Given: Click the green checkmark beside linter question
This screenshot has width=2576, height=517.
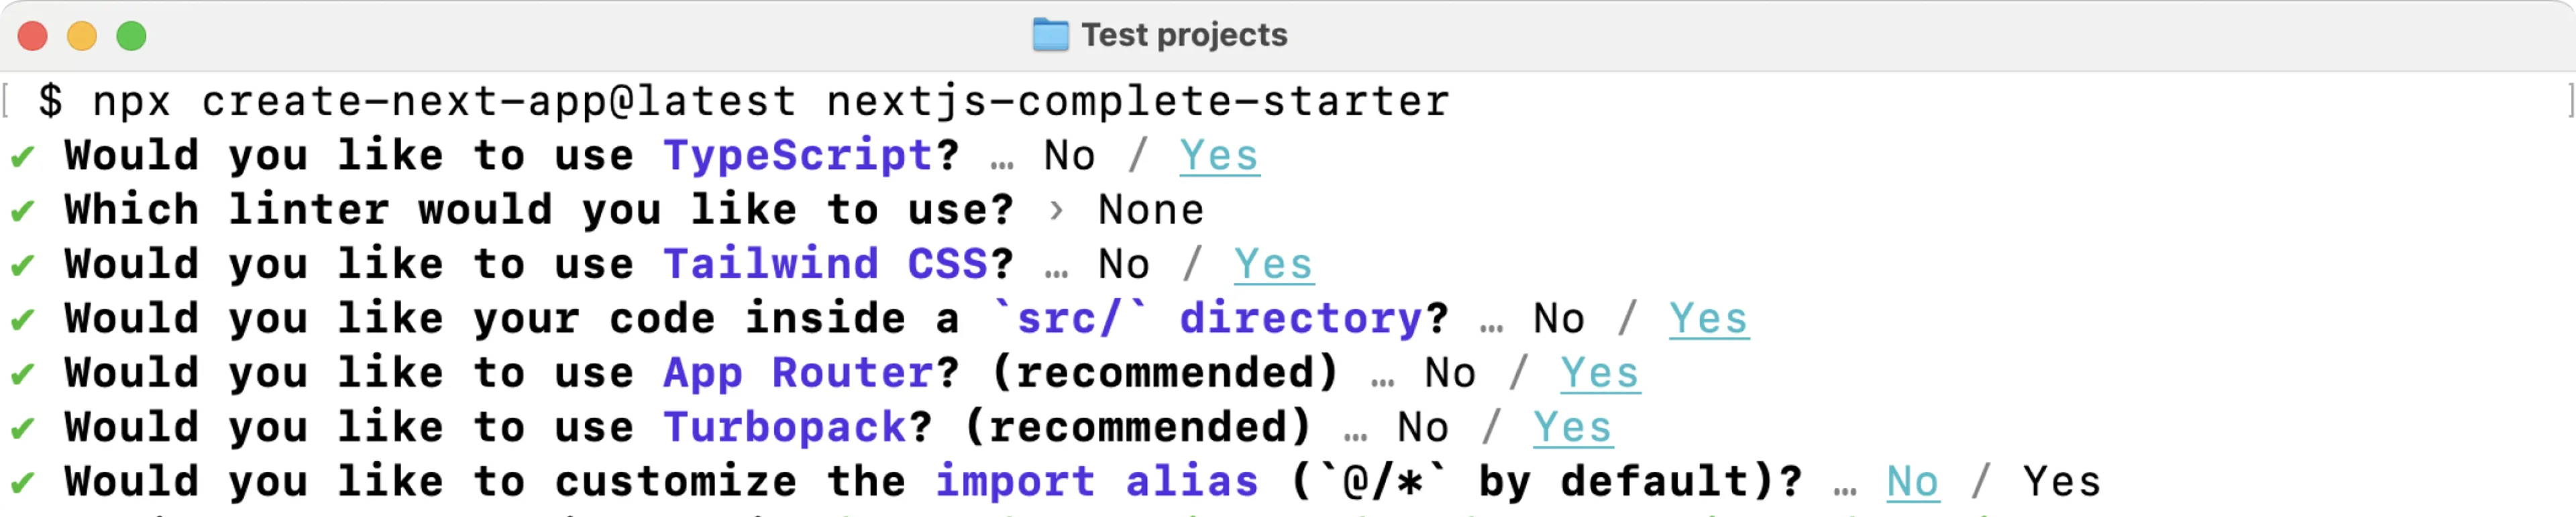Looking at the screenshot, I should 22,211.
